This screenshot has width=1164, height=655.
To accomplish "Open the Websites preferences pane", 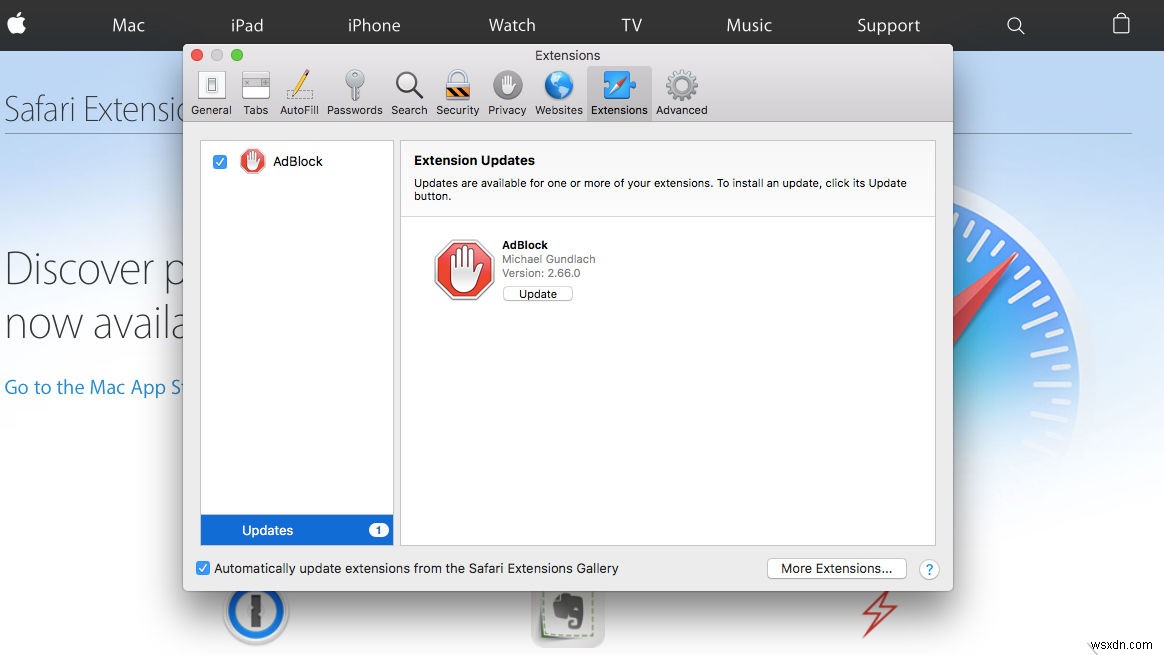I will pos(558,93).
